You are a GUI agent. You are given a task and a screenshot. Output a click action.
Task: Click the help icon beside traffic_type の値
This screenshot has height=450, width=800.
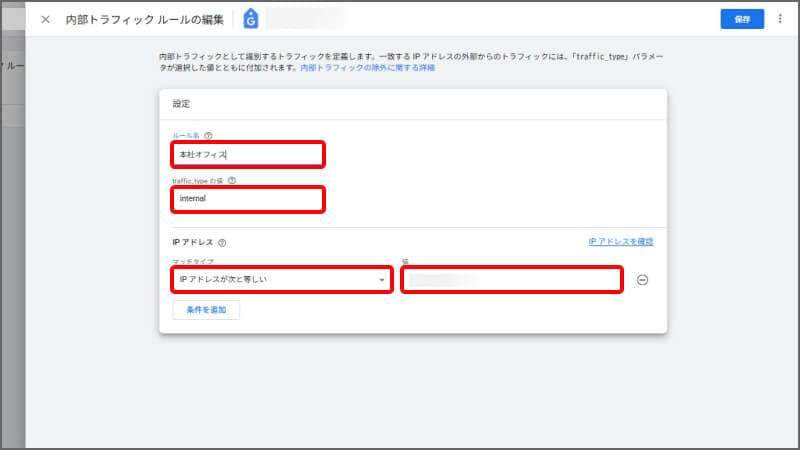(232, 181)
